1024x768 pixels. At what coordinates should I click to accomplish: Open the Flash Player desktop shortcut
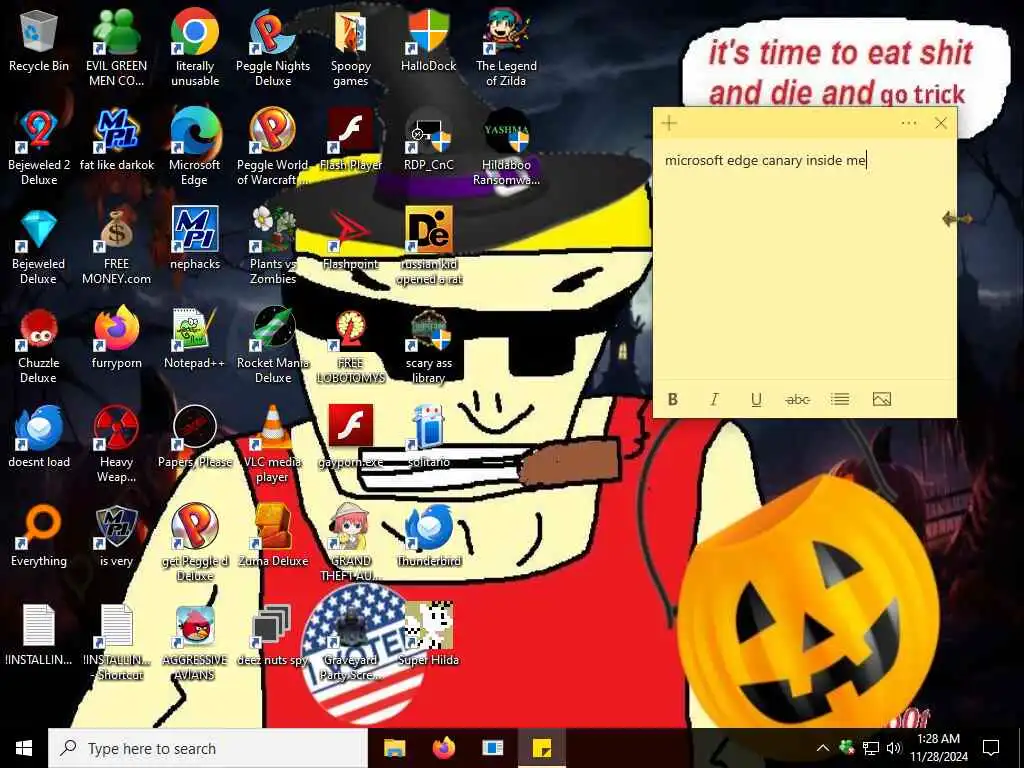pyautogui.click(x=351, y=140)
